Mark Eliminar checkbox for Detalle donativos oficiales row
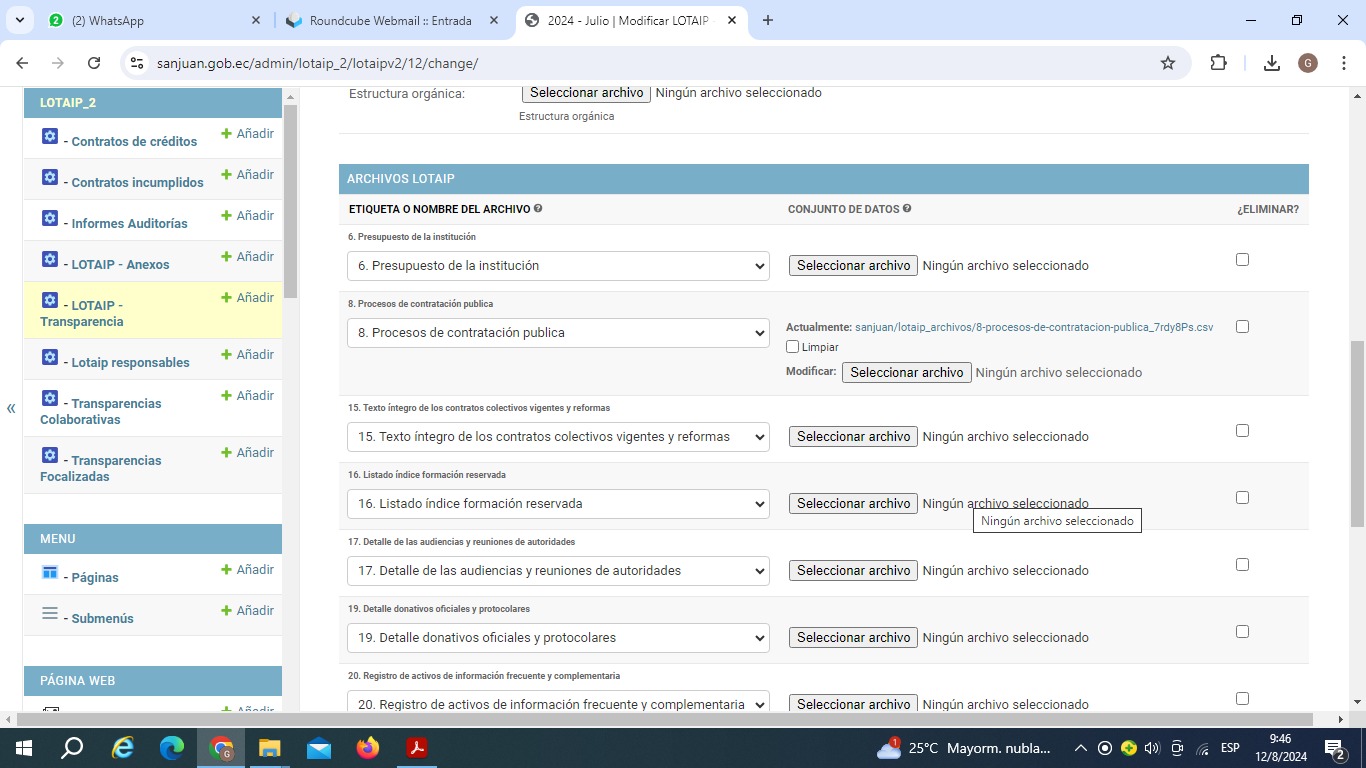The image size is (1366, 768). click(1242, 631)
